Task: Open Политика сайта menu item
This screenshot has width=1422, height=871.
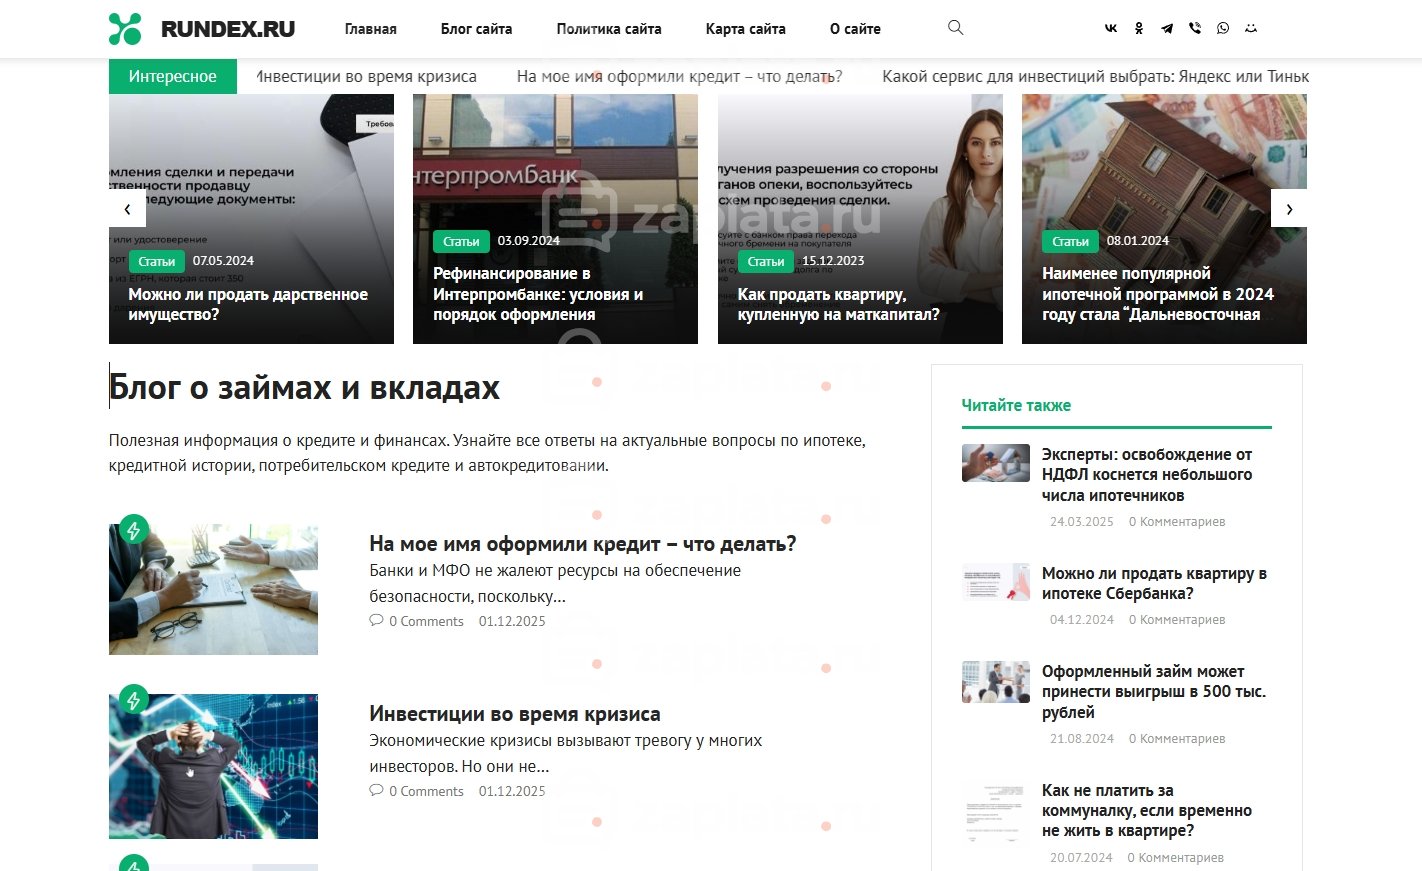Action: point(609,29)
